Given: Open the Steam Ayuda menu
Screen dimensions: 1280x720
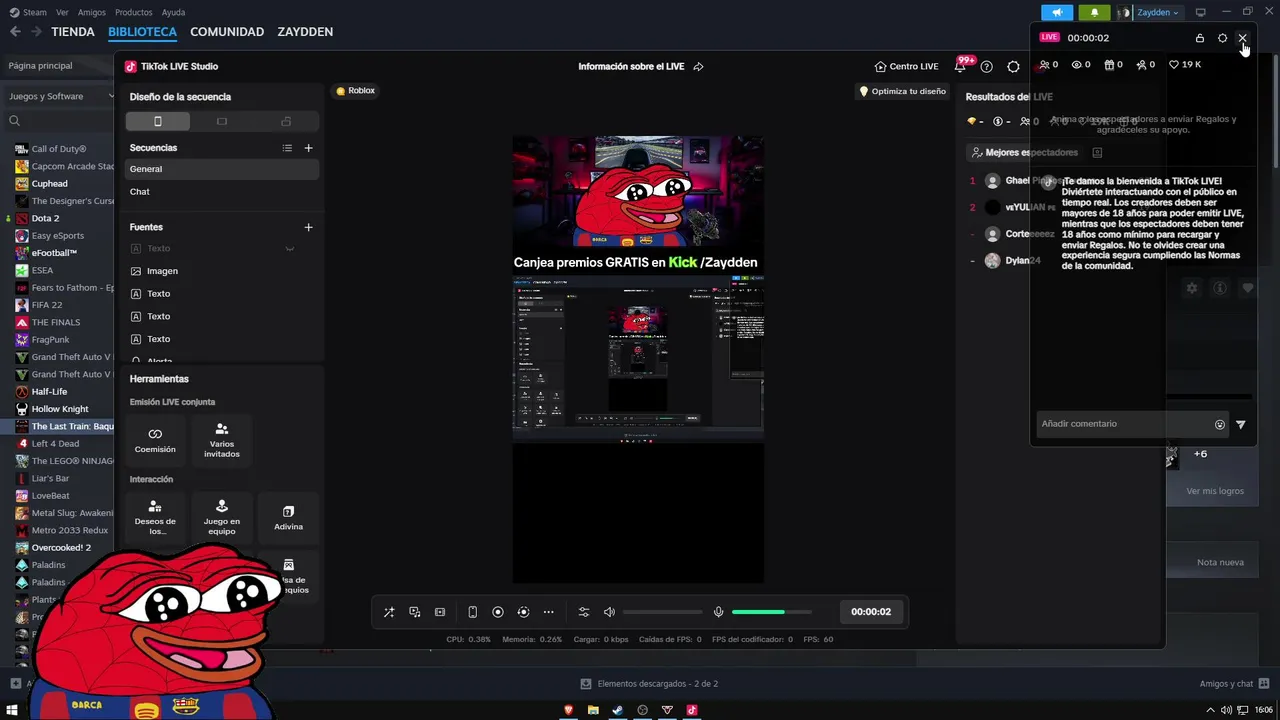Looking at the screenshot, I should point(173,13).
